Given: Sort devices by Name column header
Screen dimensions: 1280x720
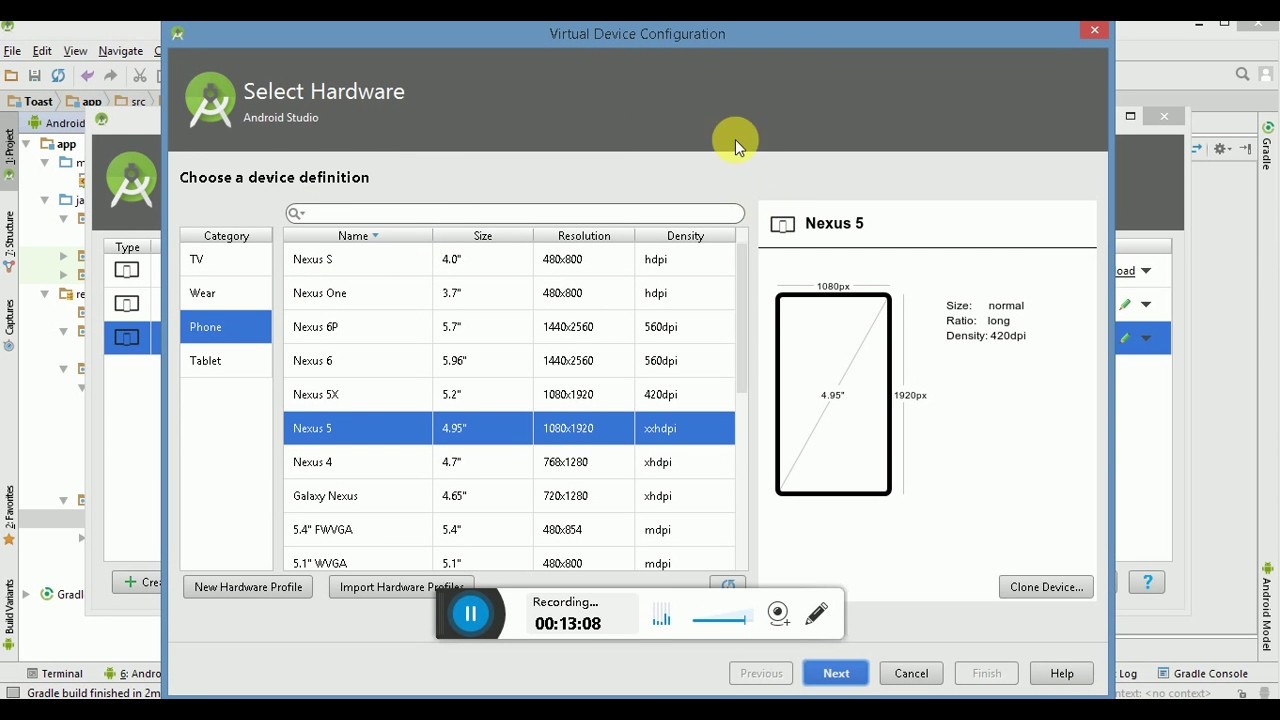Looking at the screenshot, I should coord(358,236).
